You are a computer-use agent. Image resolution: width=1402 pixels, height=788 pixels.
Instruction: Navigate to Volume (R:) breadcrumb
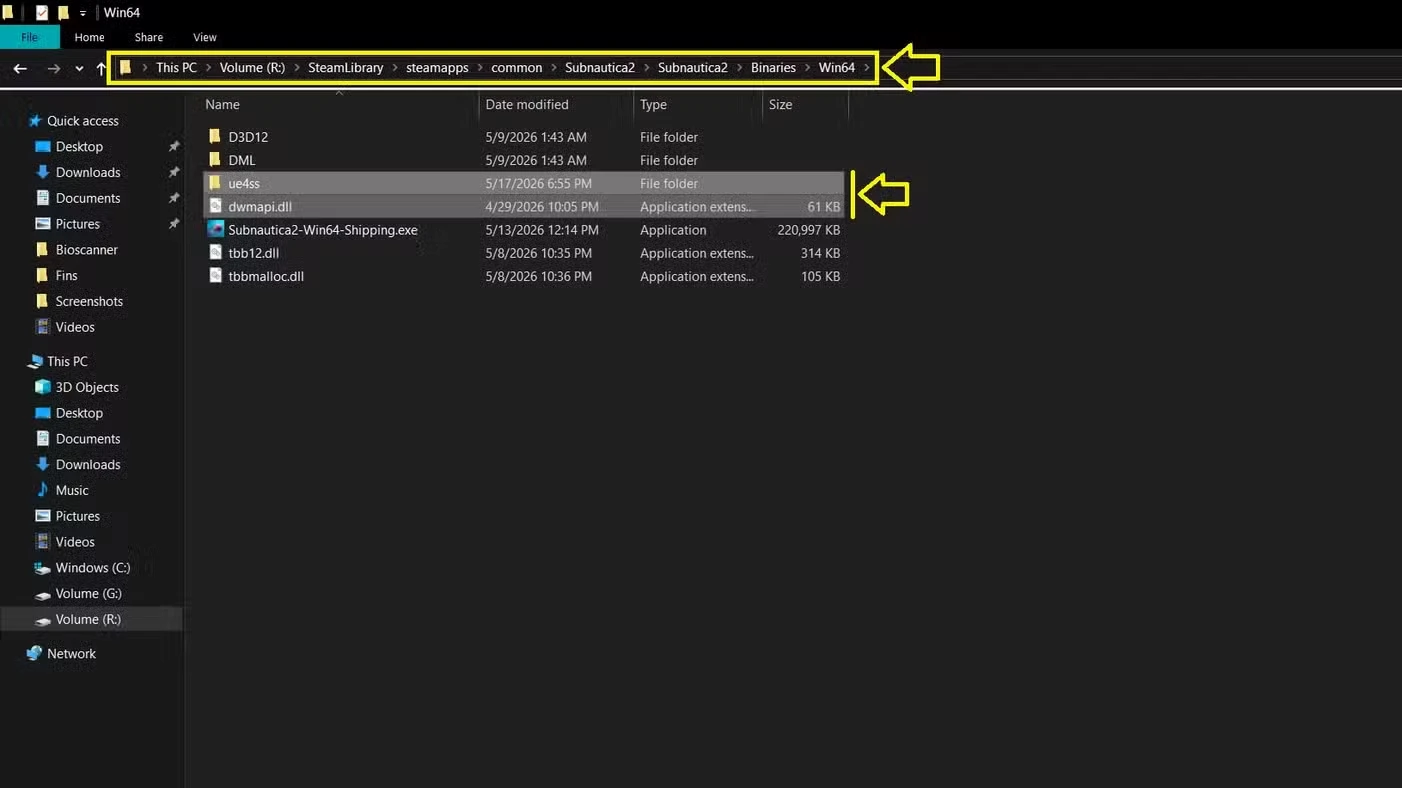(252, 68)
